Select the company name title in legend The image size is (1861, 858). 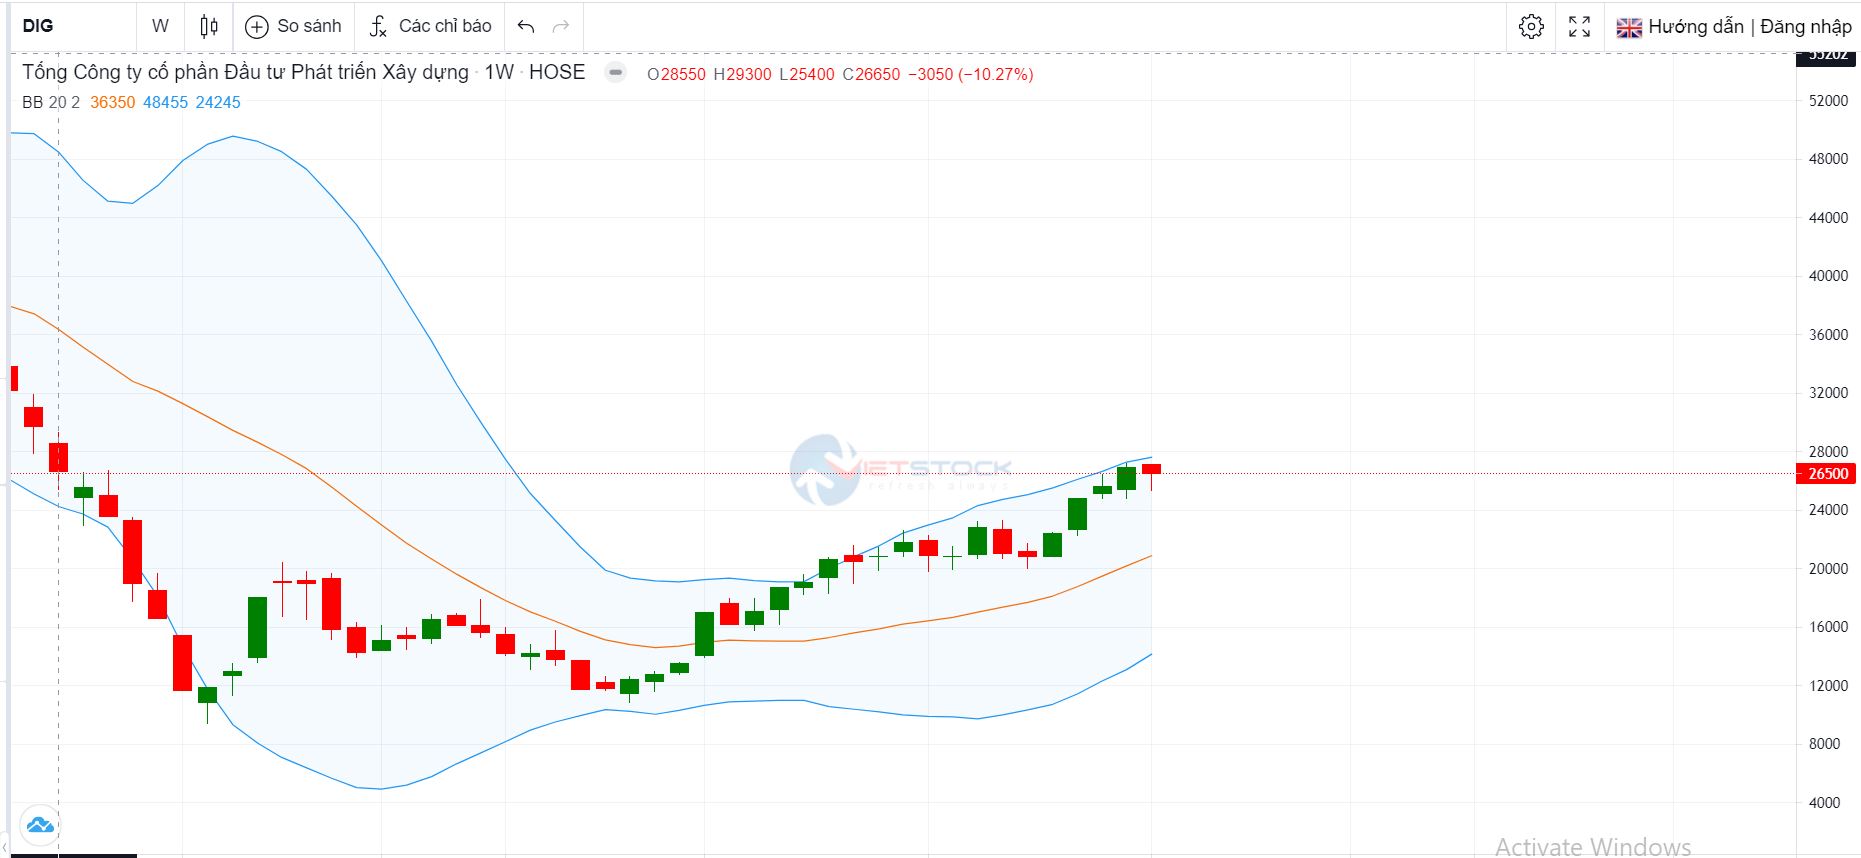click(246, 72)
